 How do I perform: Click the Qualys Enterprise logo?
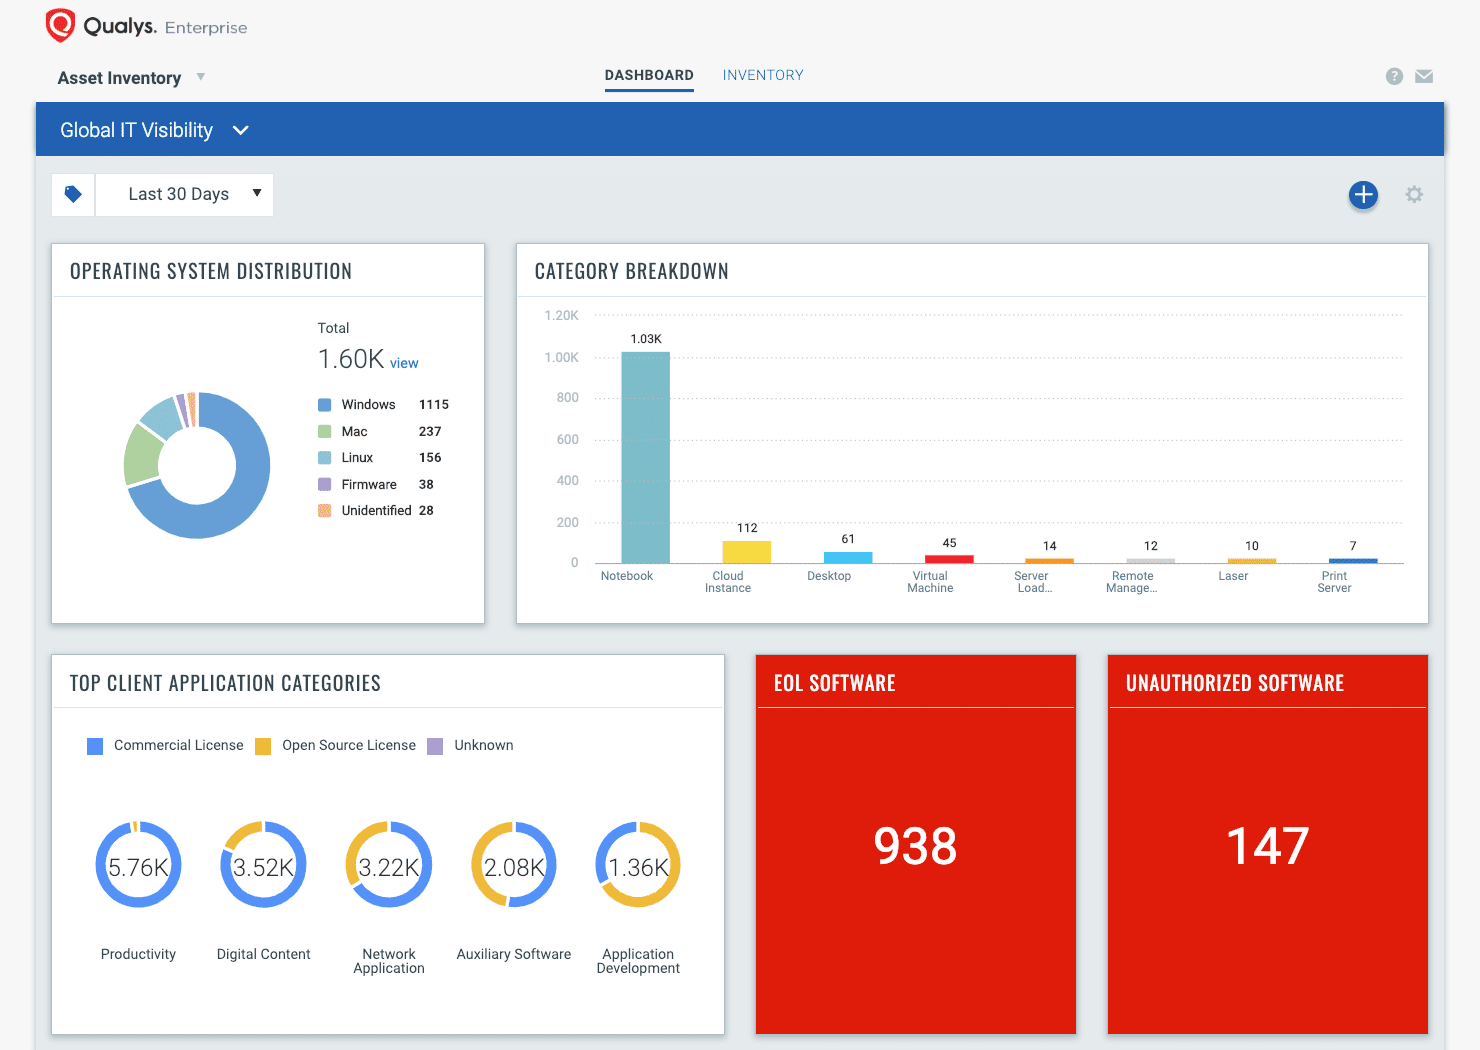pos(143,25)
